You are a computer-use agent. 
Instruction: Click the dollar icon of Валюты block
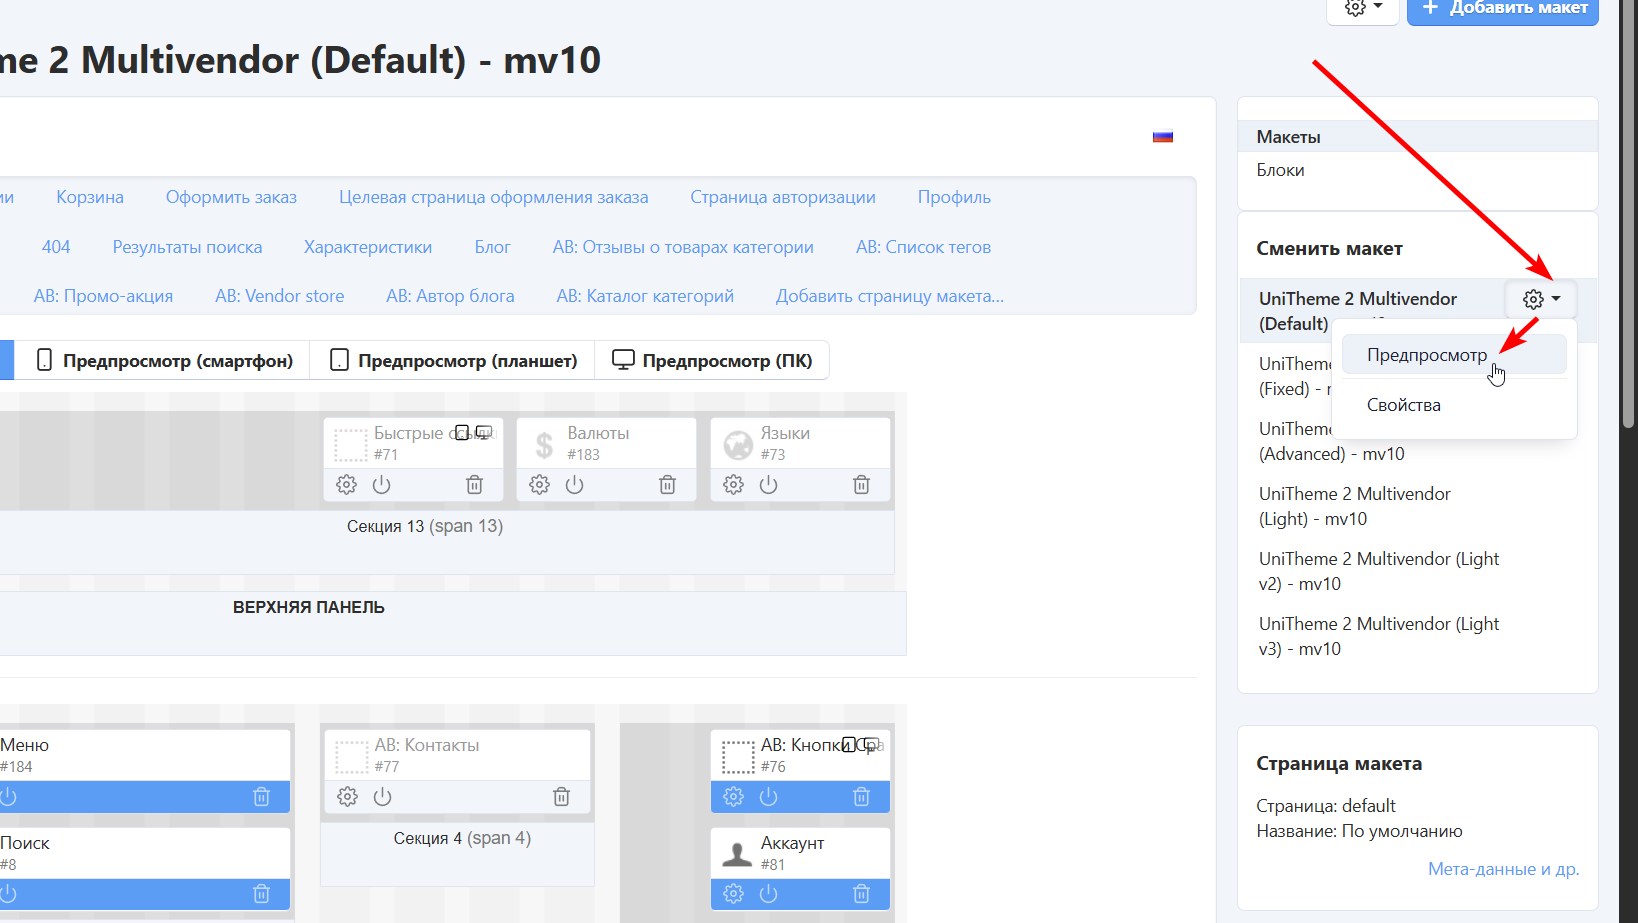coord(544,444)
